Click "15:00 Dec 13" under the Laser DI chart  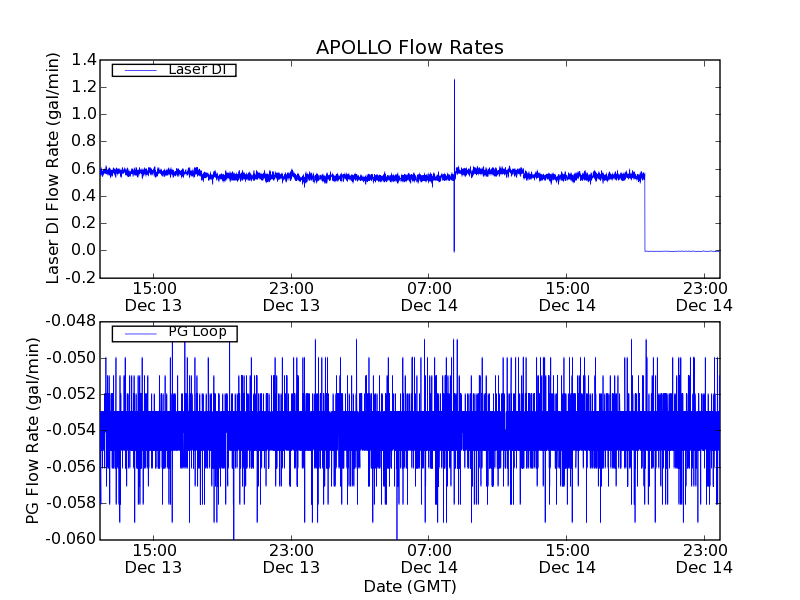tap(154, 297)
